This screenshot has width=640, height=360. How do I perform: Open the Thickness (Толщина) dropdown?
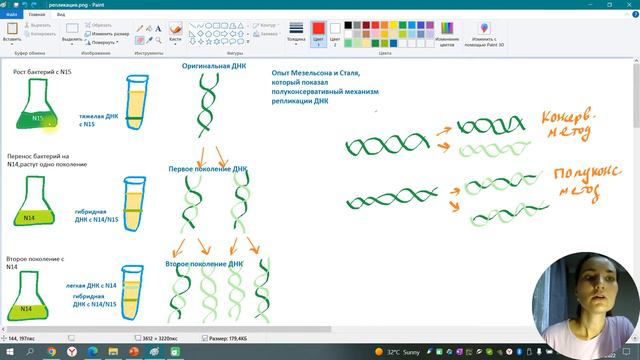point(296,33)
